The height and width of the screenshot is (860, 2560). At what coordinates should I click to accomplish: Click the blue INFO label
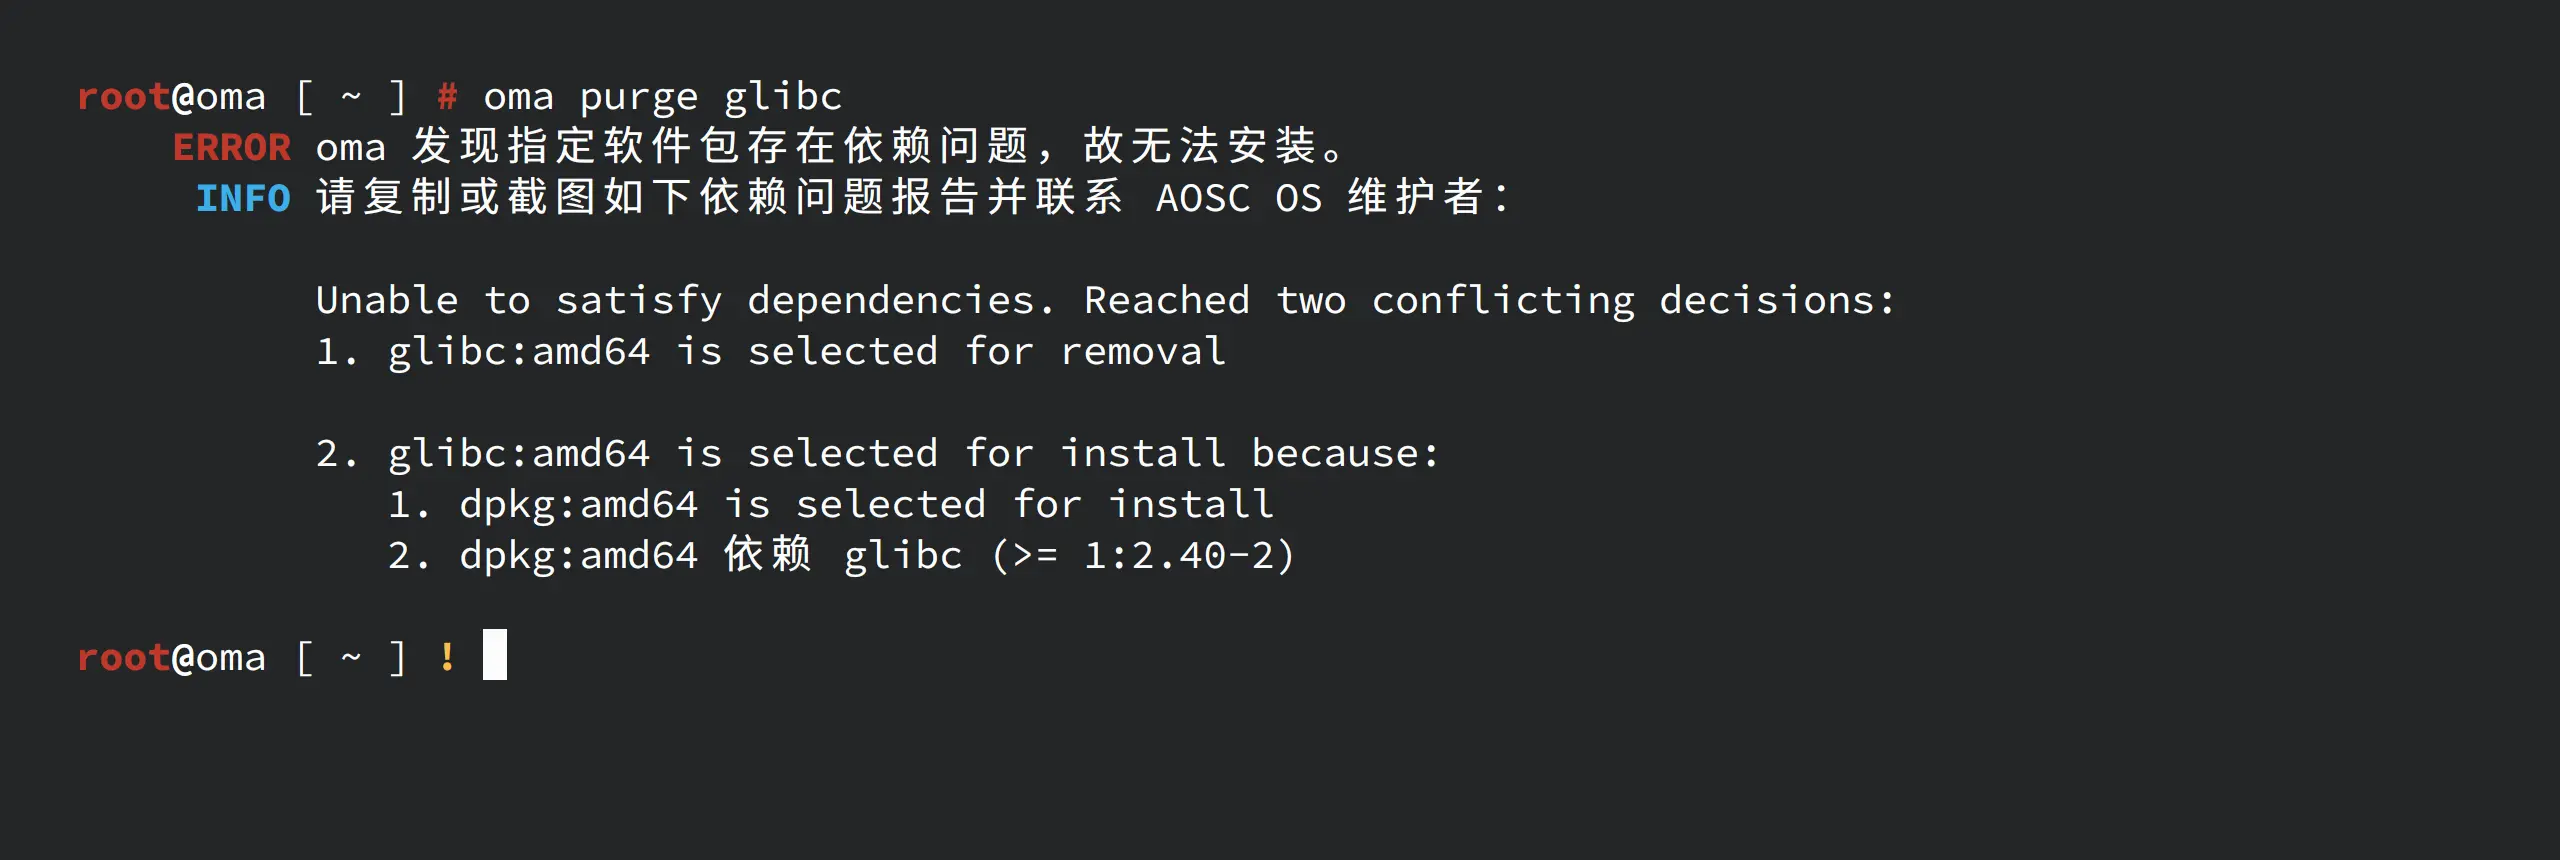point(243,198)
